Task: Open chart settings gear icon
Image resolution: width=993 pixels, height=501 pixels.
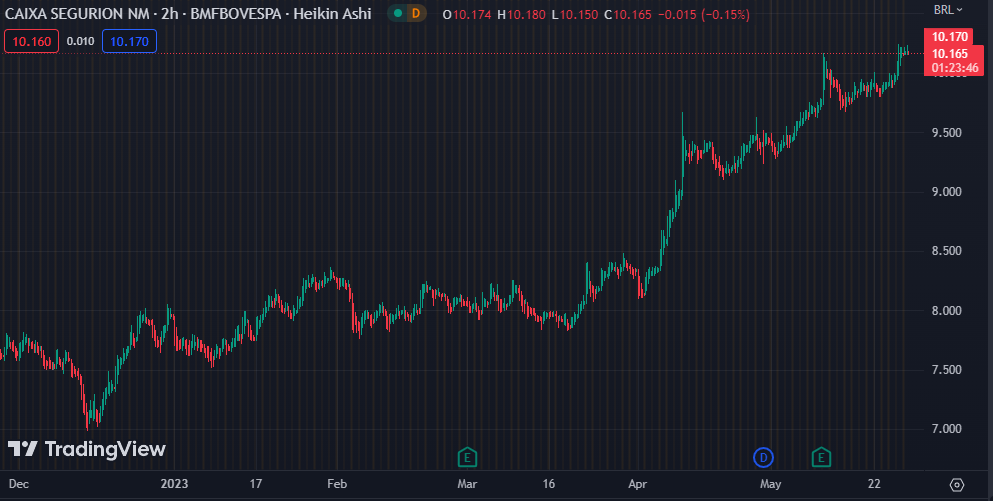Action: point(957,485)
